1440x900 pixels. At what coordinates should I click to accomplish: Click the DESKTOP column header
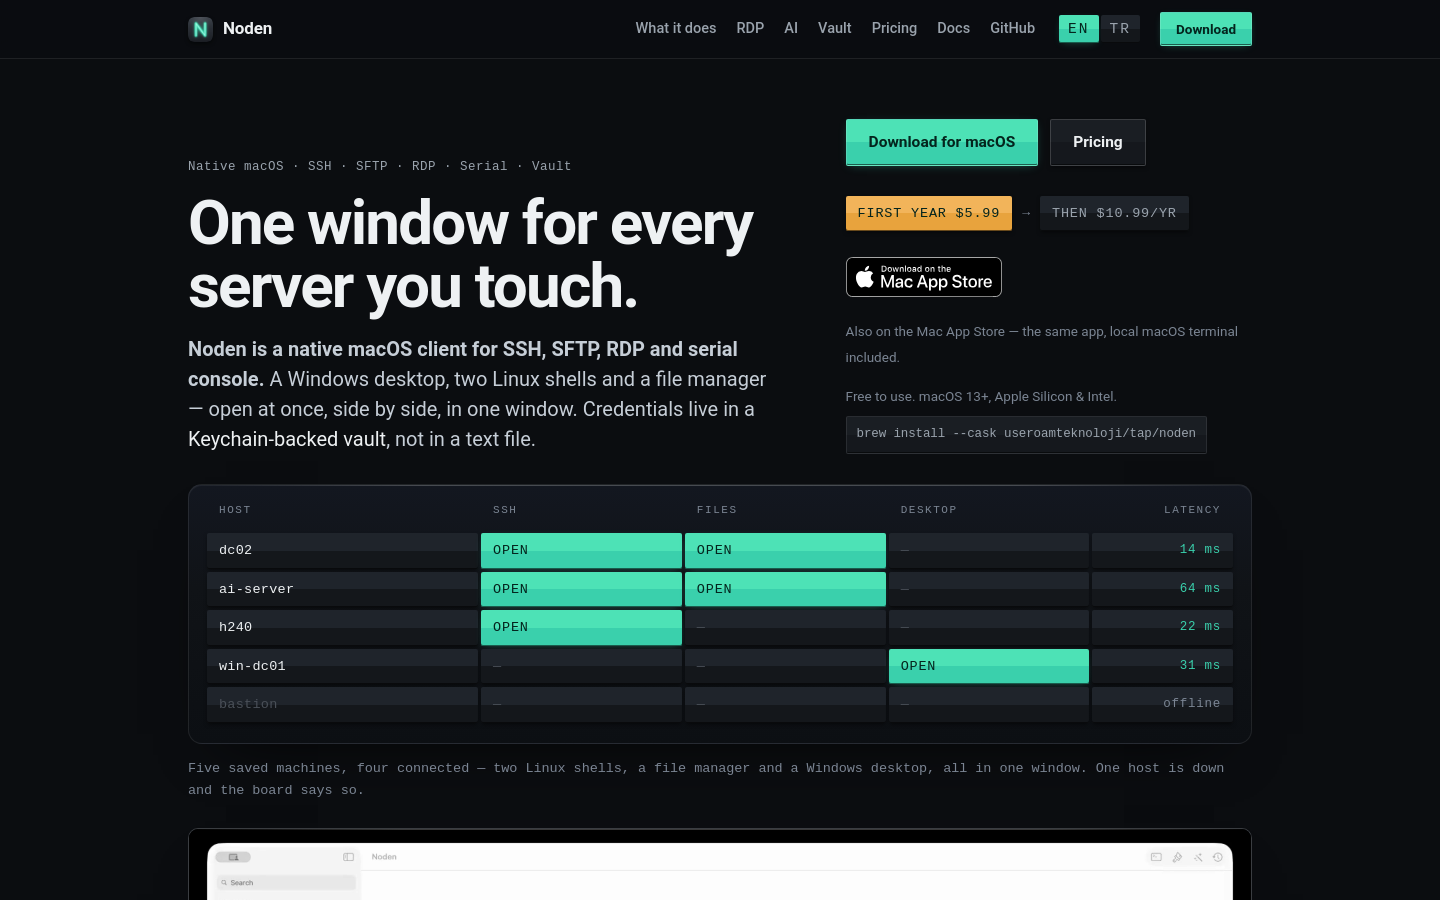929,510
